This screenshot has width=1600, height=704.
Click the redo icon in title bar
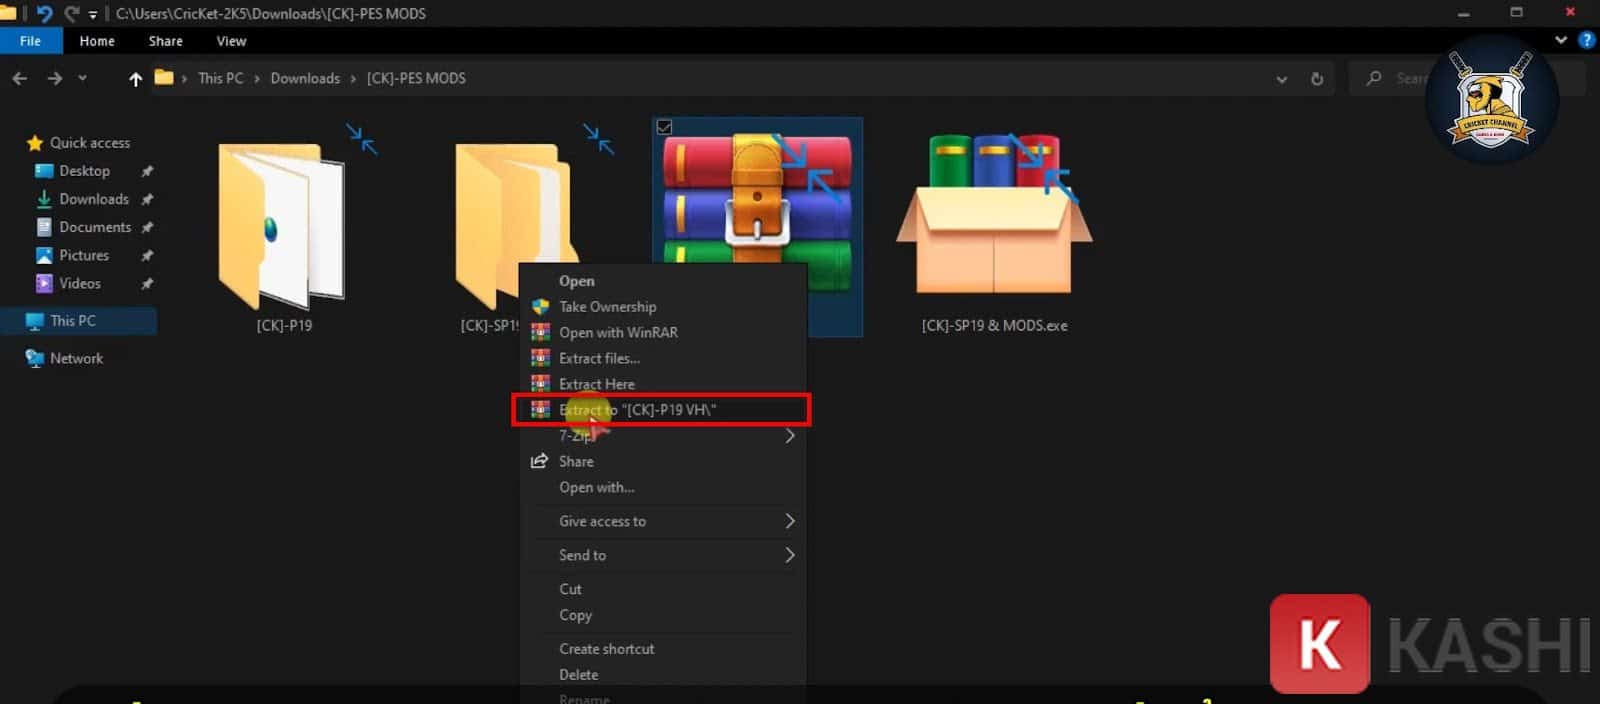71,14
